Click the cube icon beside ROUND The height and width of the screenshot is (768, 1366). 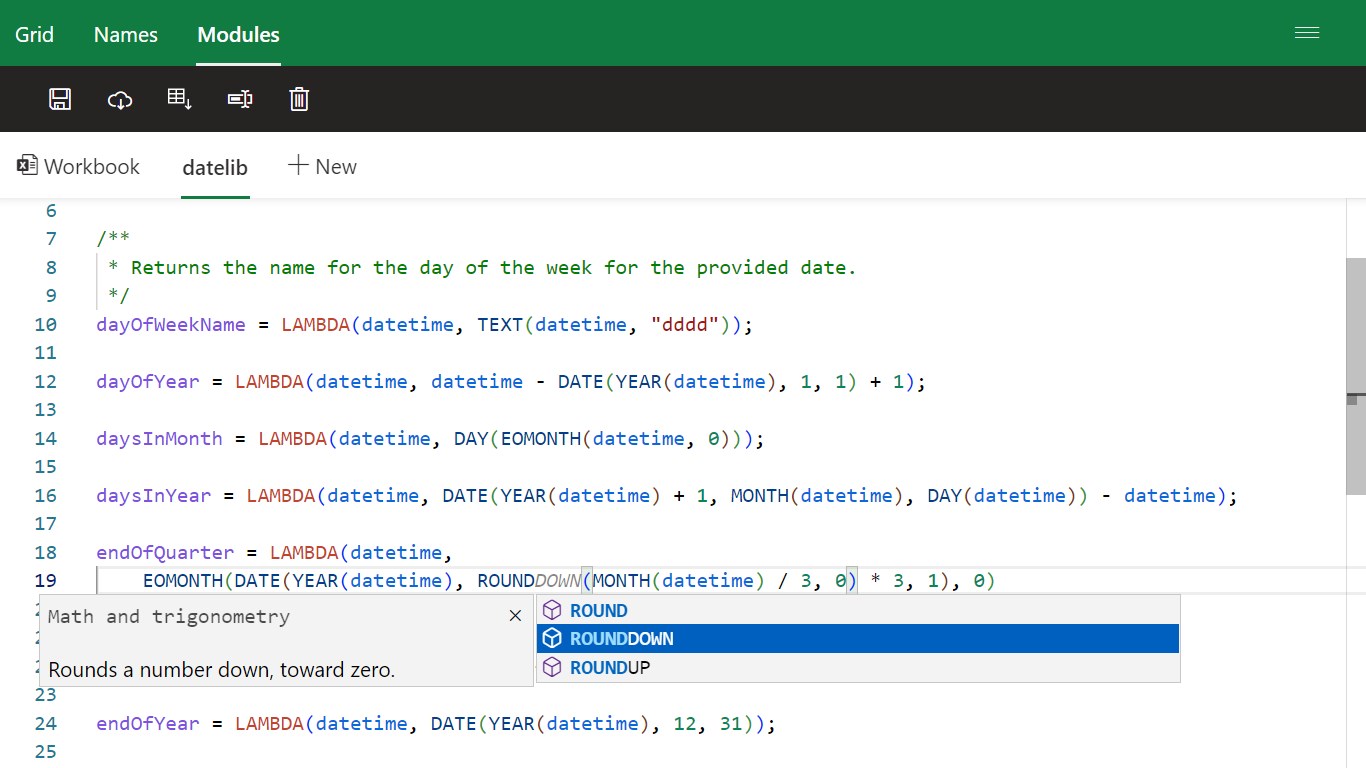(x=552, y=610)
